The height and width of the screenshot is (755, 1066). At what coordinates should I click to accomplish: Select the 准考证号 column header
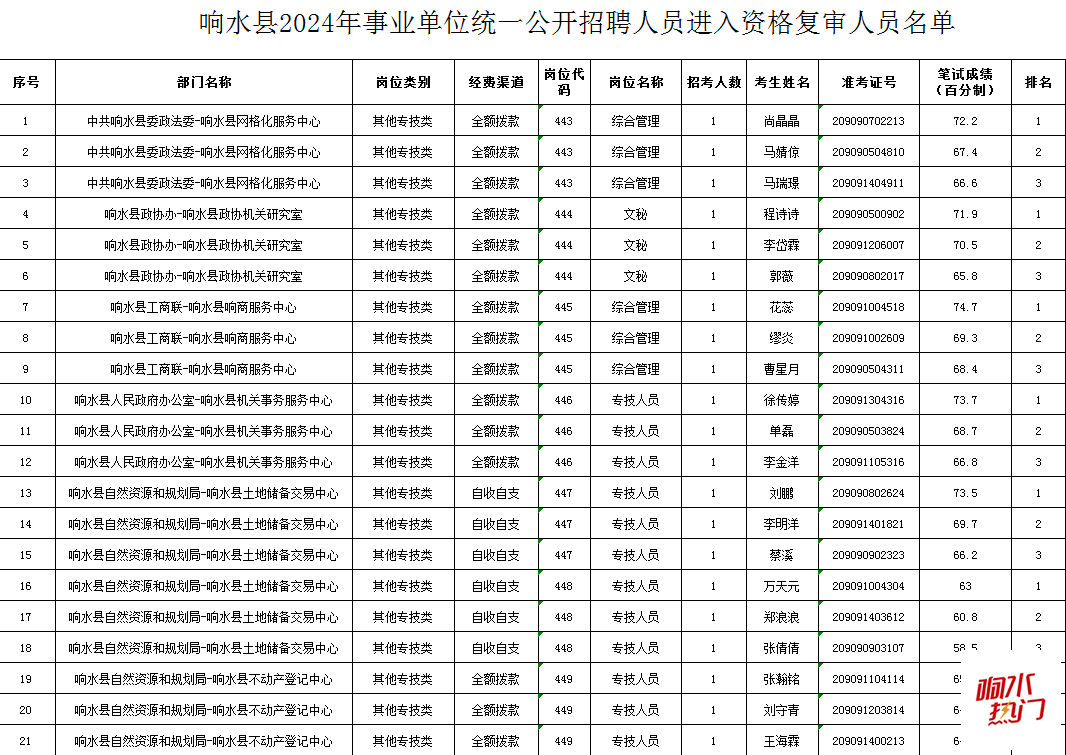pyautogui.click(x=869, y=82)
